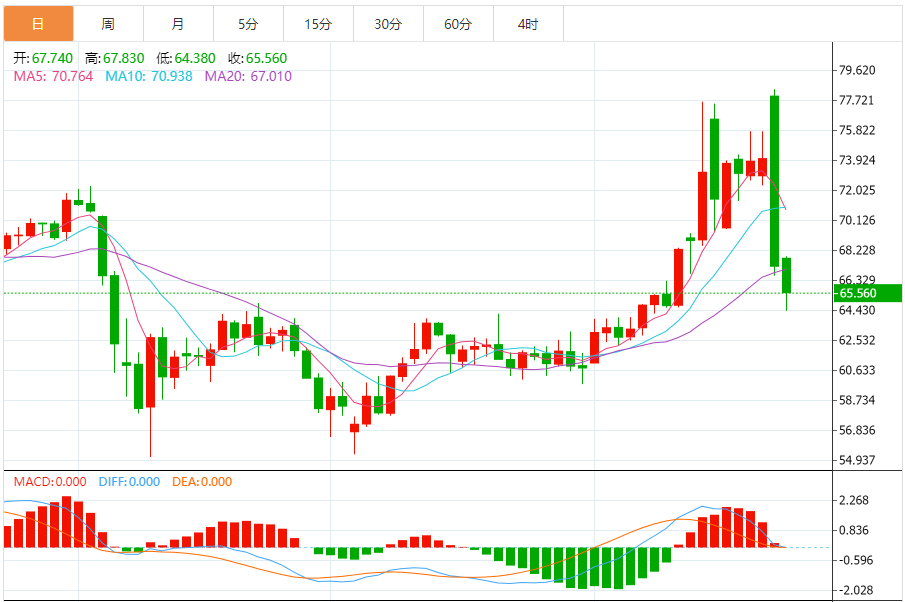The image size is (905, 602).
Task: Click the 低:64.380 low price value
Action: pos(186,58)
